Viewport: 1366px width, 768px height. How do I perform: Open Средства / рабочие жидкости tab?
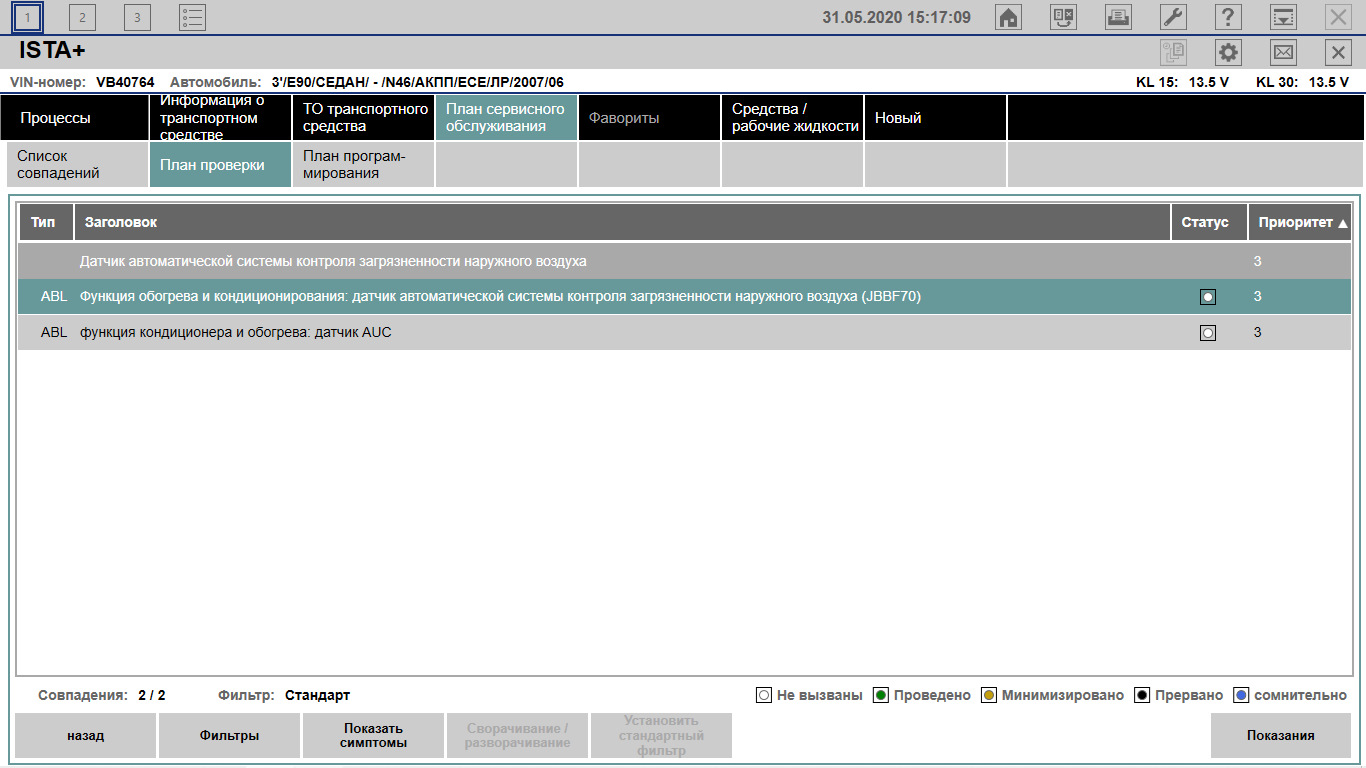click(792, 118)
